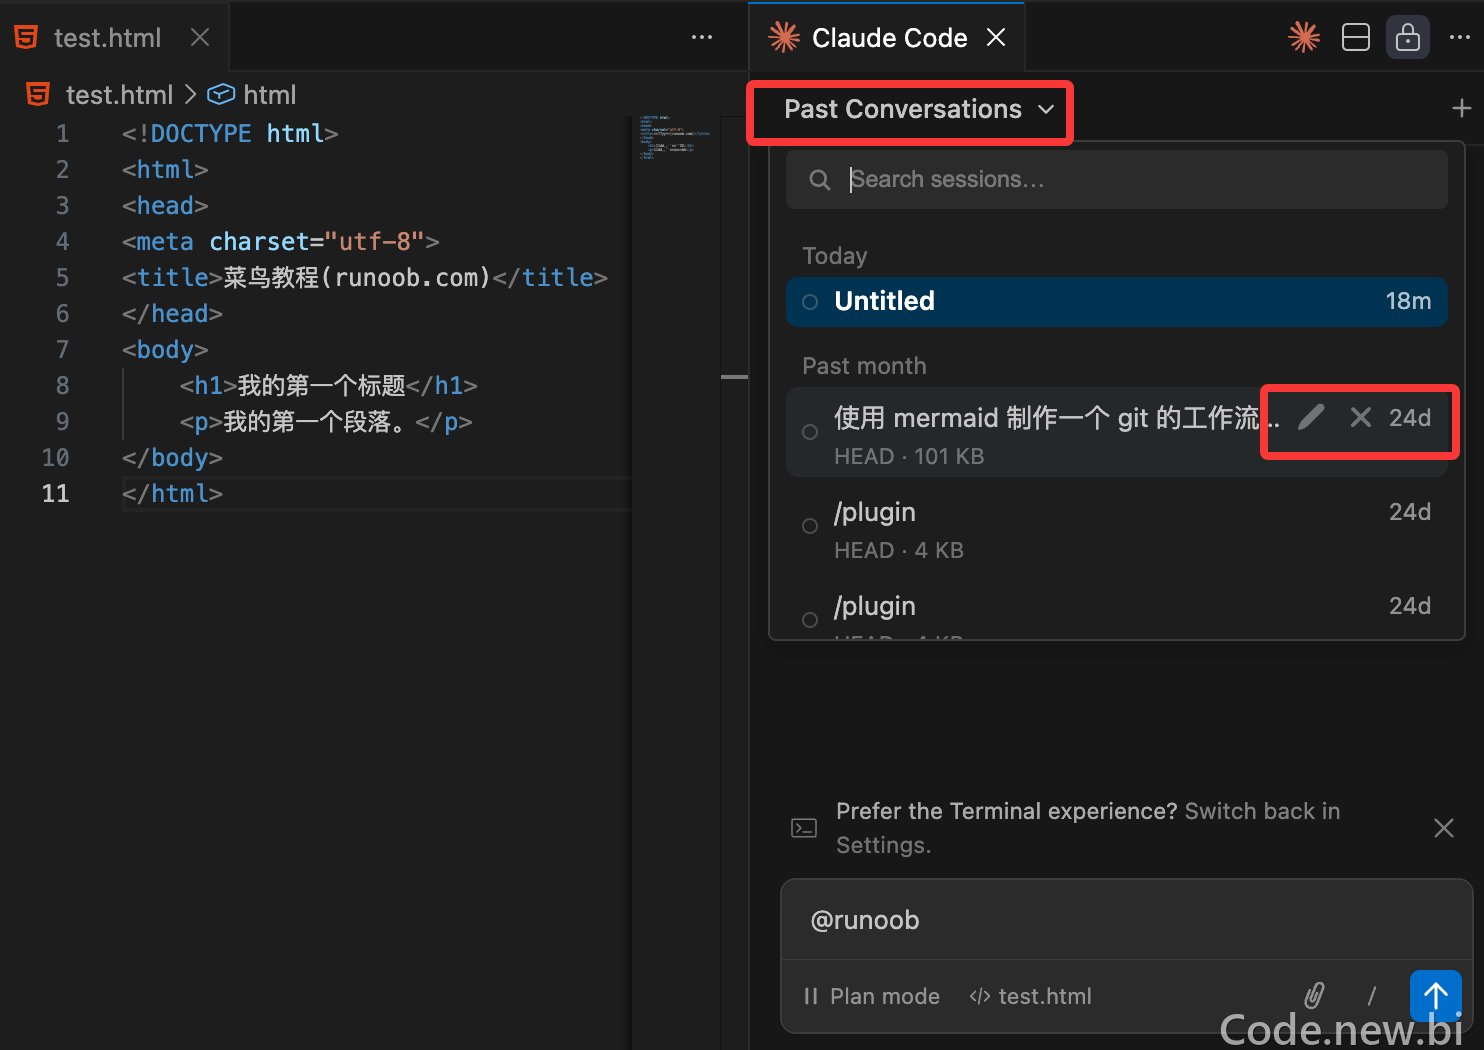Toggle the split editor layout icon

pos(1356,38)
